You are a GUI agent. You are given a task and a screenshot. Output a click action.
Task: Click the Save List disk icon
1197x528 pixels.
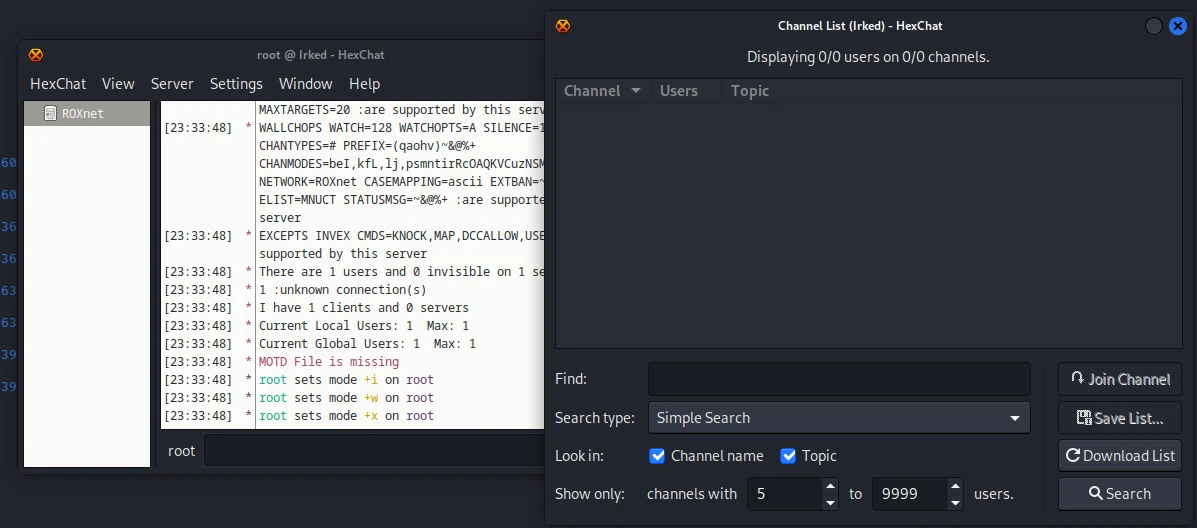tap(1083, 417)
